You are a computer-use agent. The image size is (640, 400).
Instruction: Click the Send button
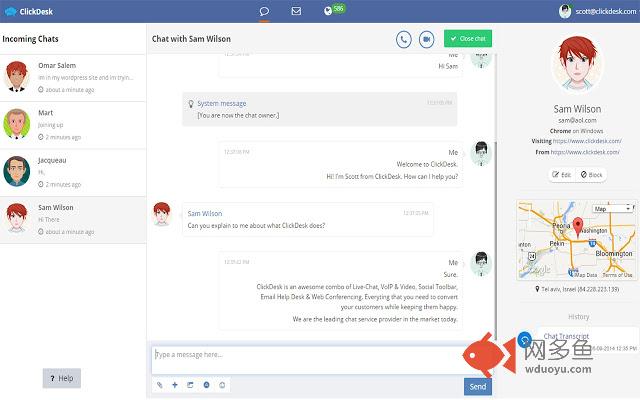(x=478, y=386)
